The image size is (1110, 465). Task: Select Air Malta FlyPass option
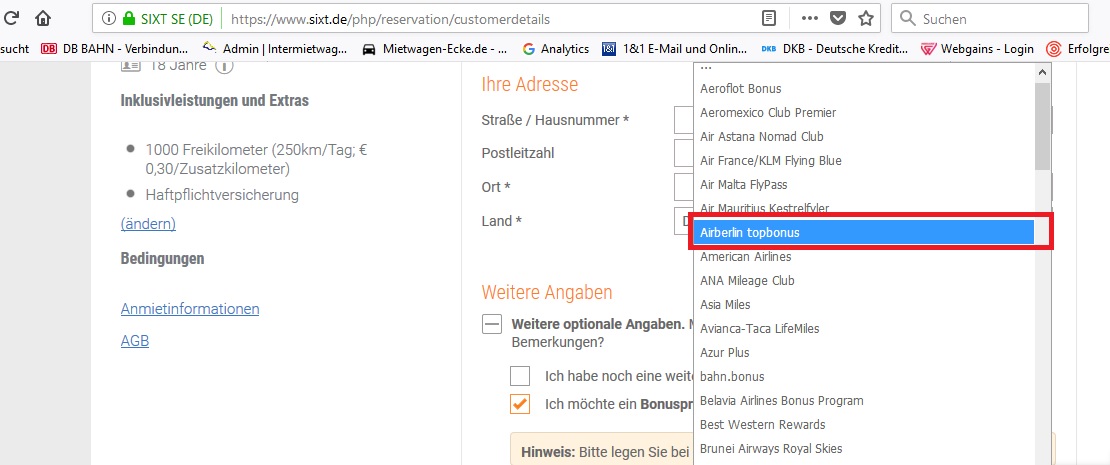863,185
